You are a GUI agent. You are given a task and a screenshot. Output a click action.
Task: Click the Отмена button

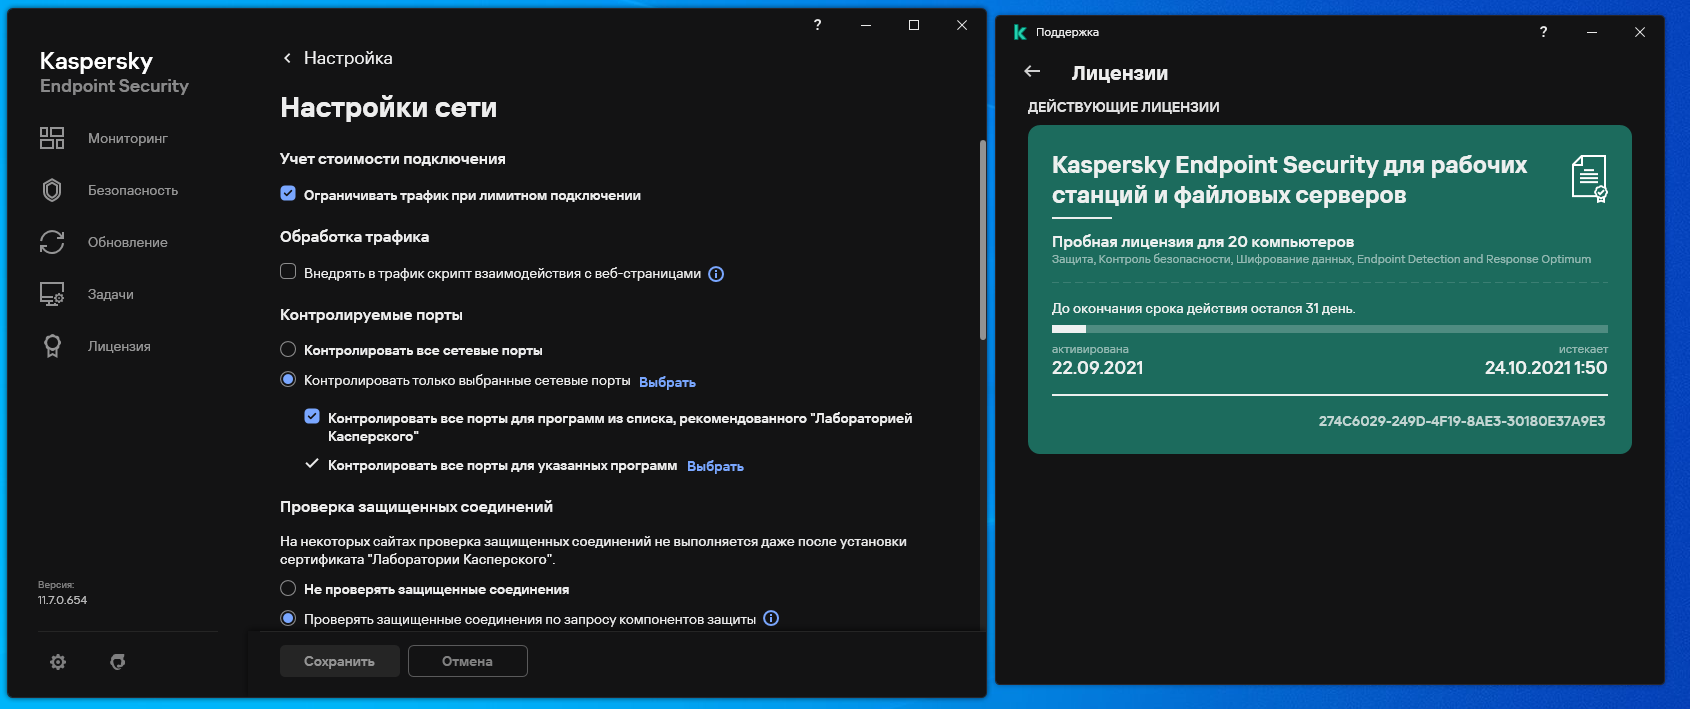pos(468,661)
